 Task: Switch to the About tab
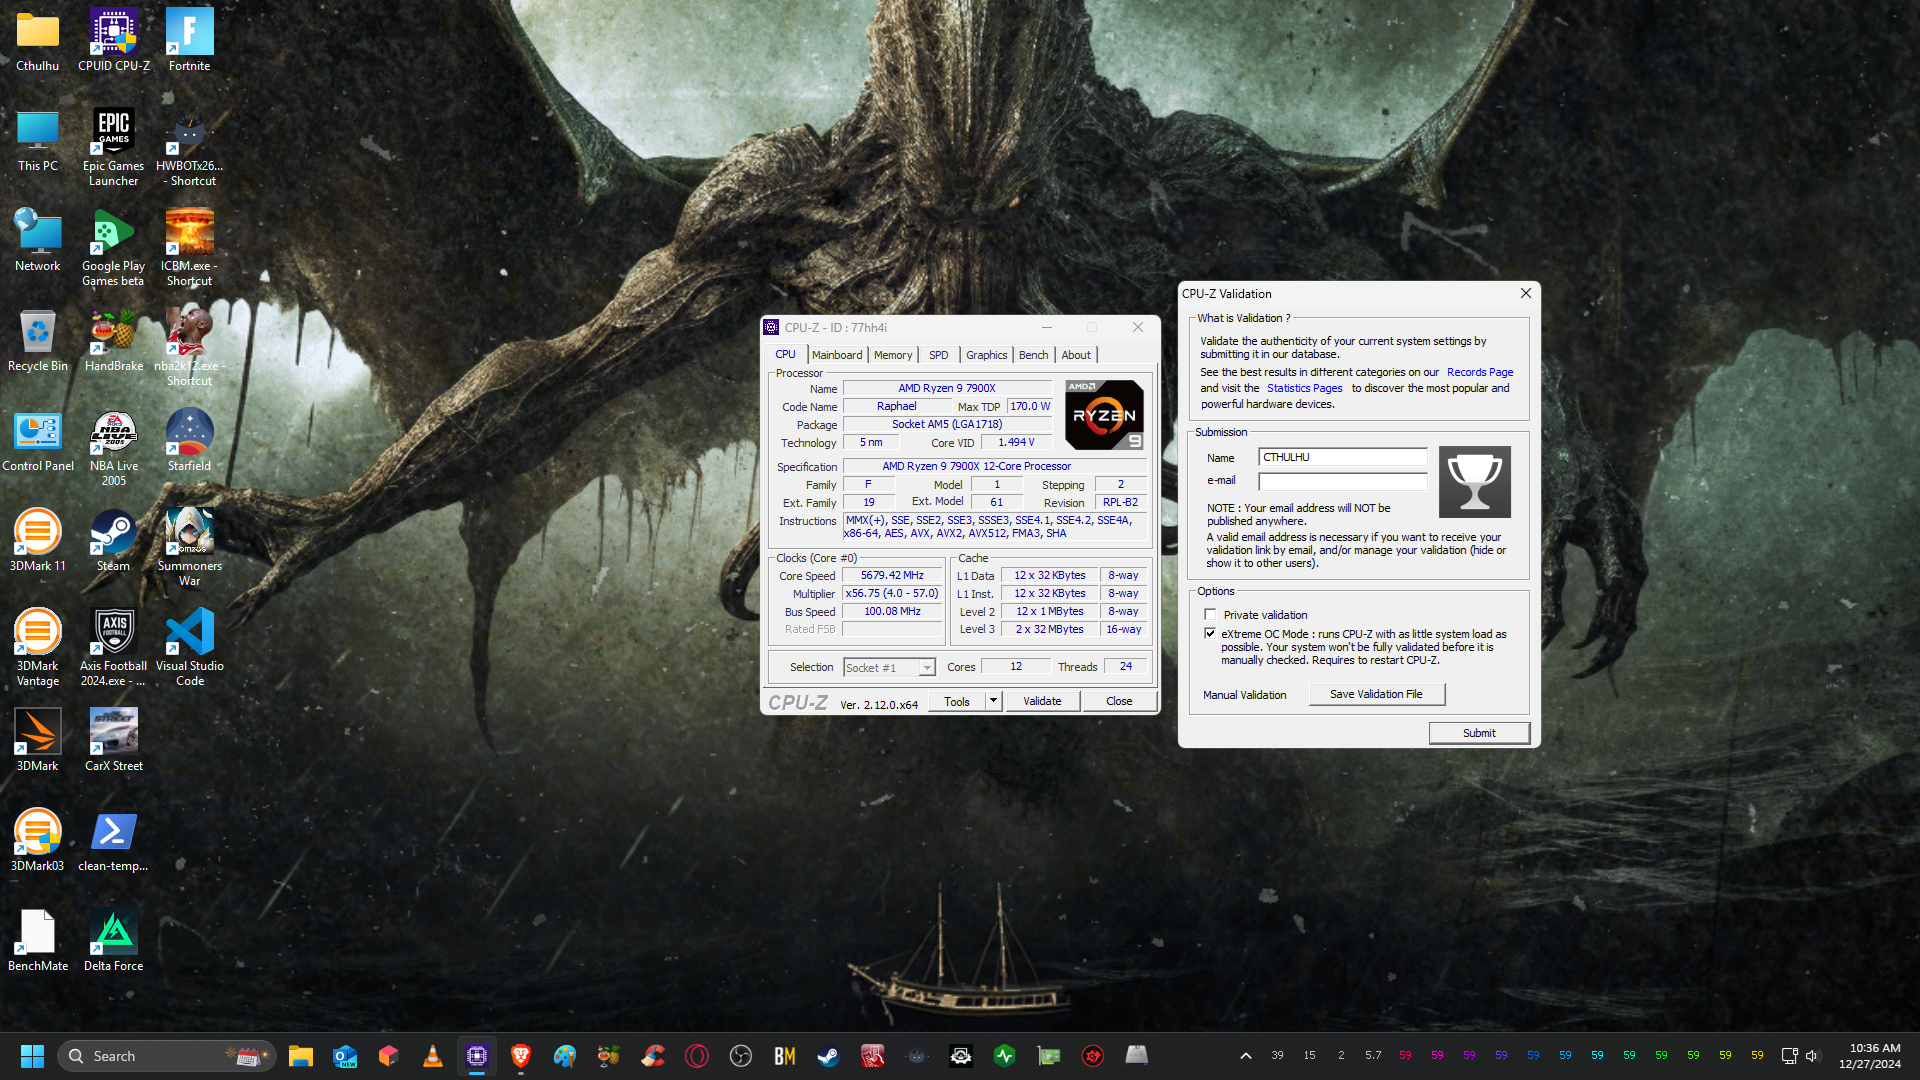click(x=1076, y=355)
